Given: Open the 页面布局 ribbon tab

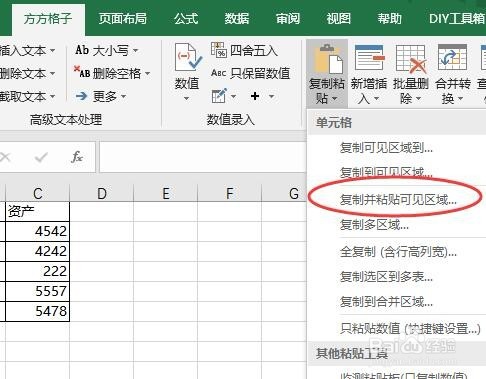Looking at the screenshot, I should (122, 19).
